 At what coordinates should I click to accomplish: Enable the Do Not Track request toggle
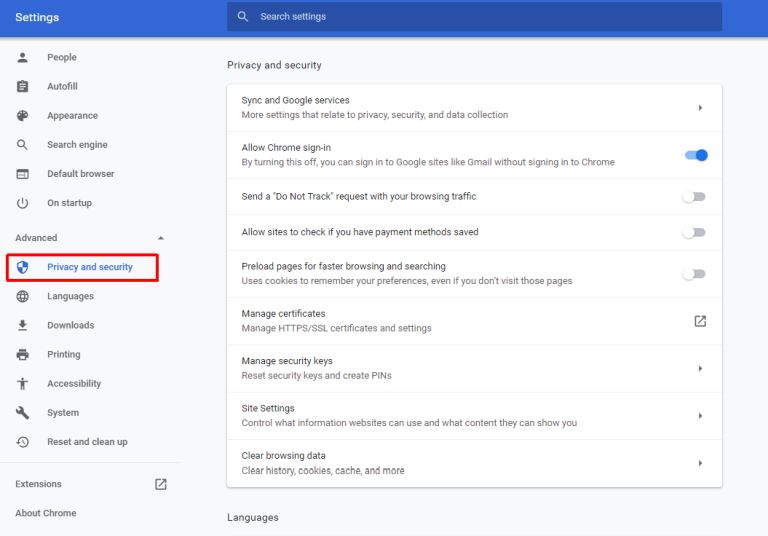click(694, 197)
